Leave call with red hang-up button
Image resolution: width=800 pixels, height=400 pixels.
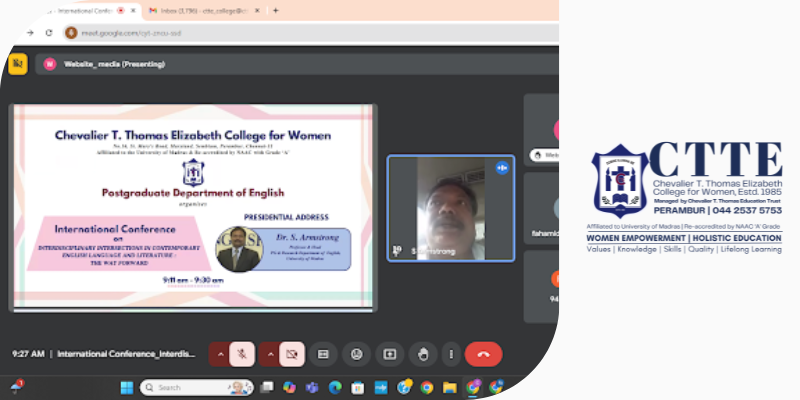pos(483,354)
